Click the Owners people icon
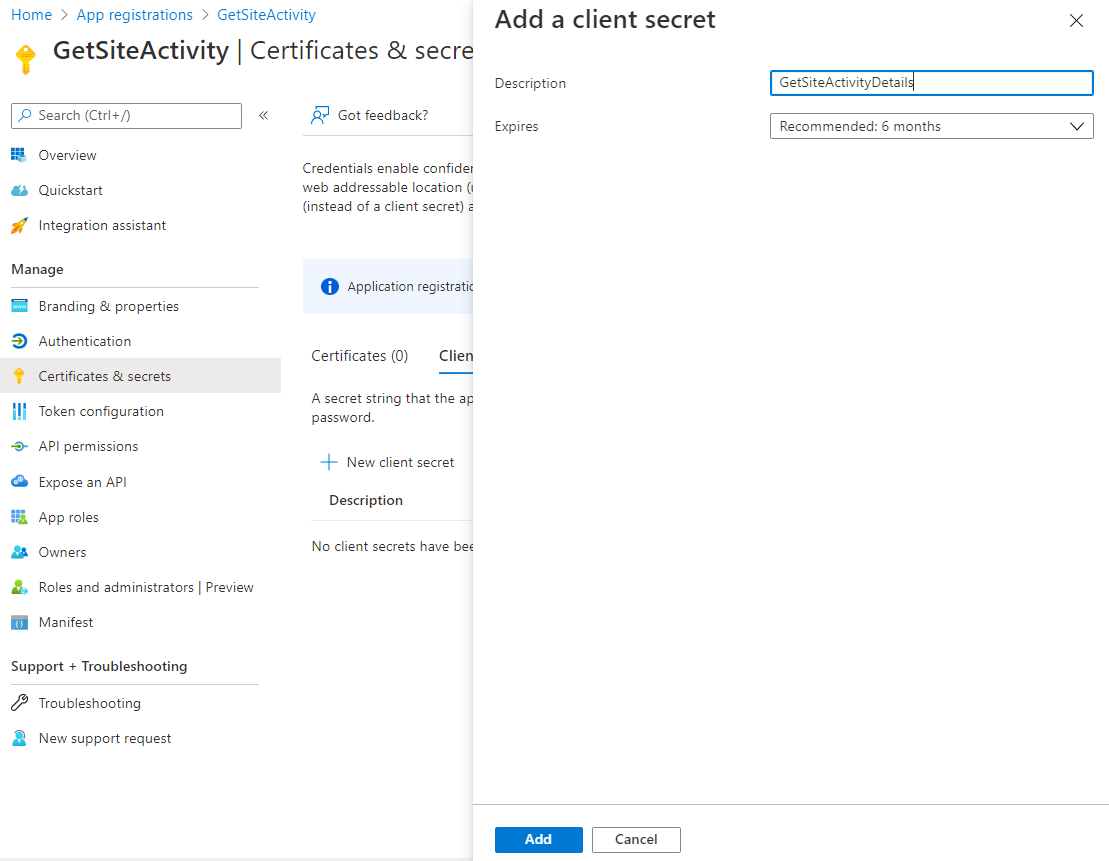 click(19, 553)
